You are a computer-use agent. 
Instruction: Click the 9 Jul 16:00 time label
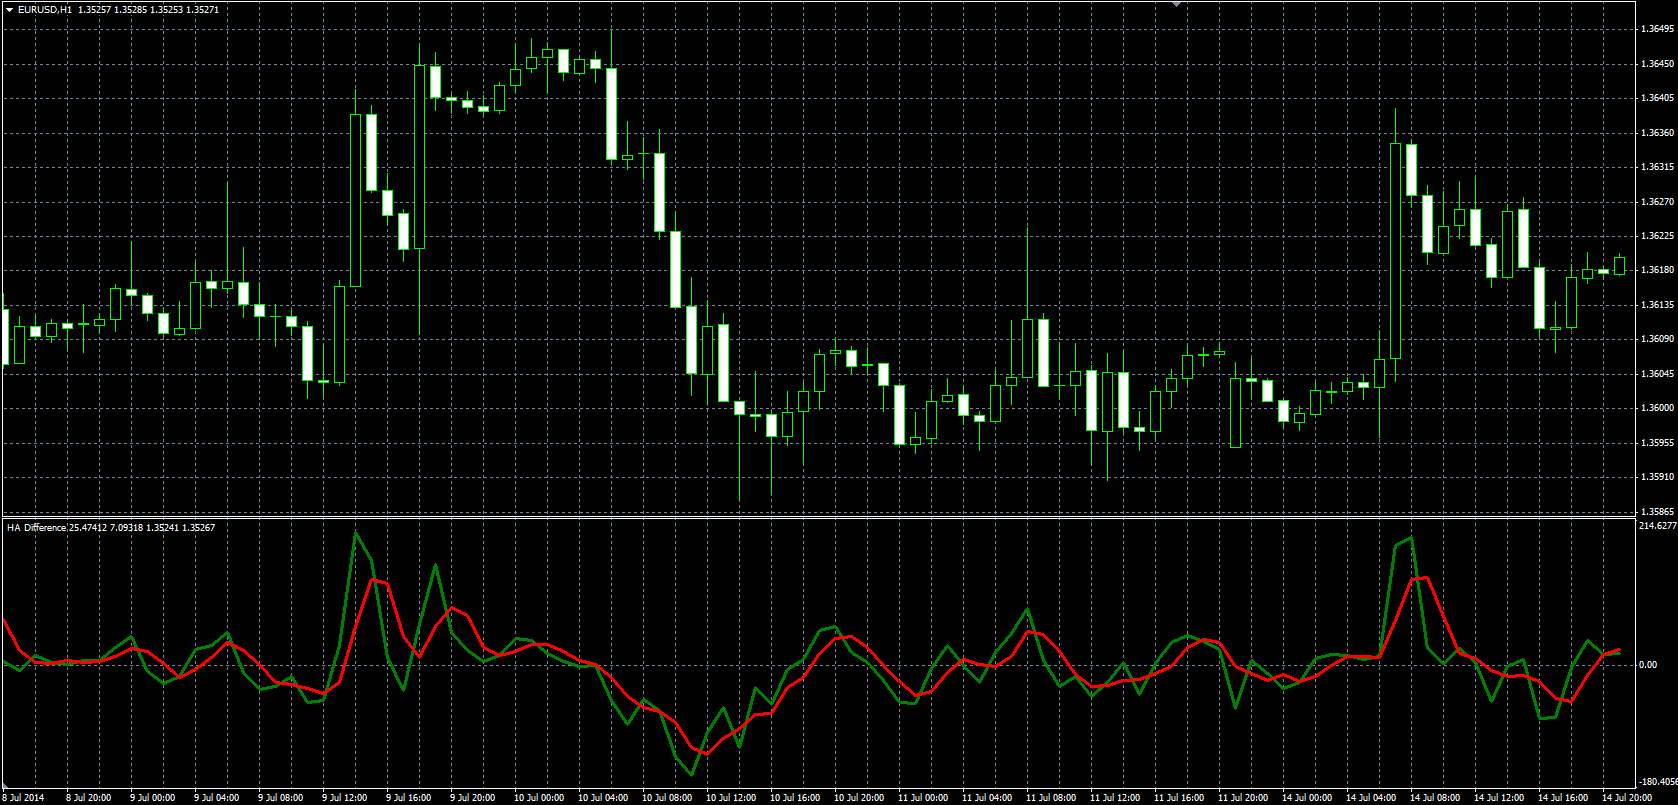point(409,797)
